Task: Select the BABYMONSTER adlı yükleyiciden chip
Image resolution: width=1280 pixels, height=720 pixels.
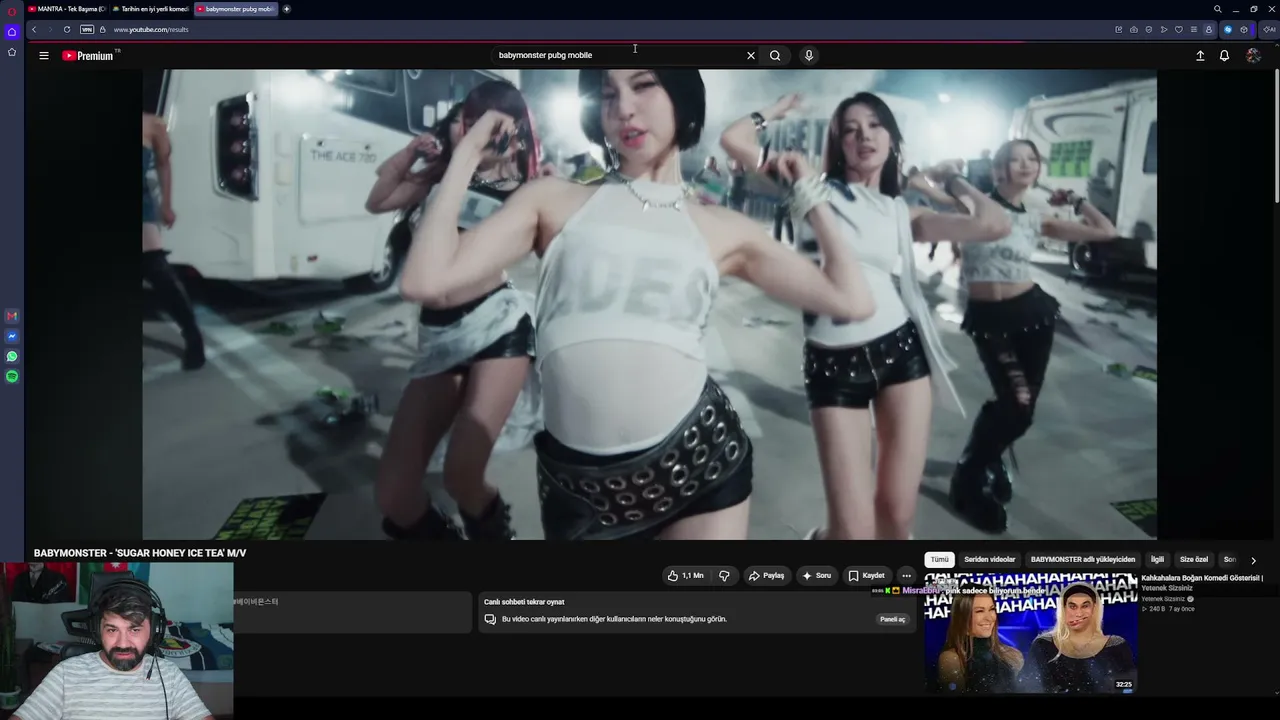Action: coord(1083,560)
